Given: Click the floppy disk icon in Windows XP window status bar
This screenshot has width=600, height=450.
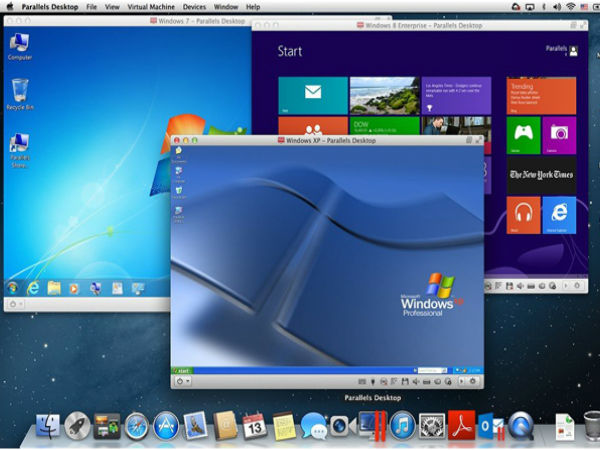Looking at the screenshot, I should (405, 382).
